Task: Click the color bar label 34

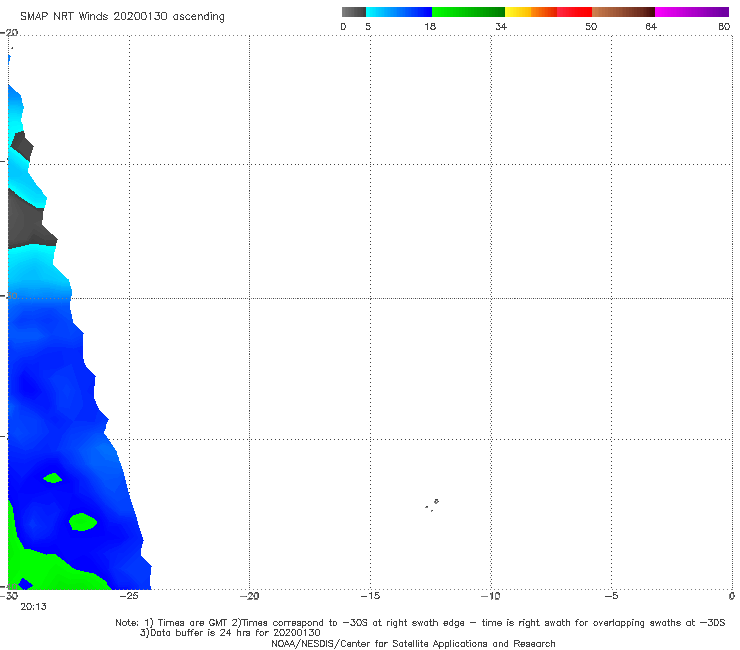Action: coord(501,26)
